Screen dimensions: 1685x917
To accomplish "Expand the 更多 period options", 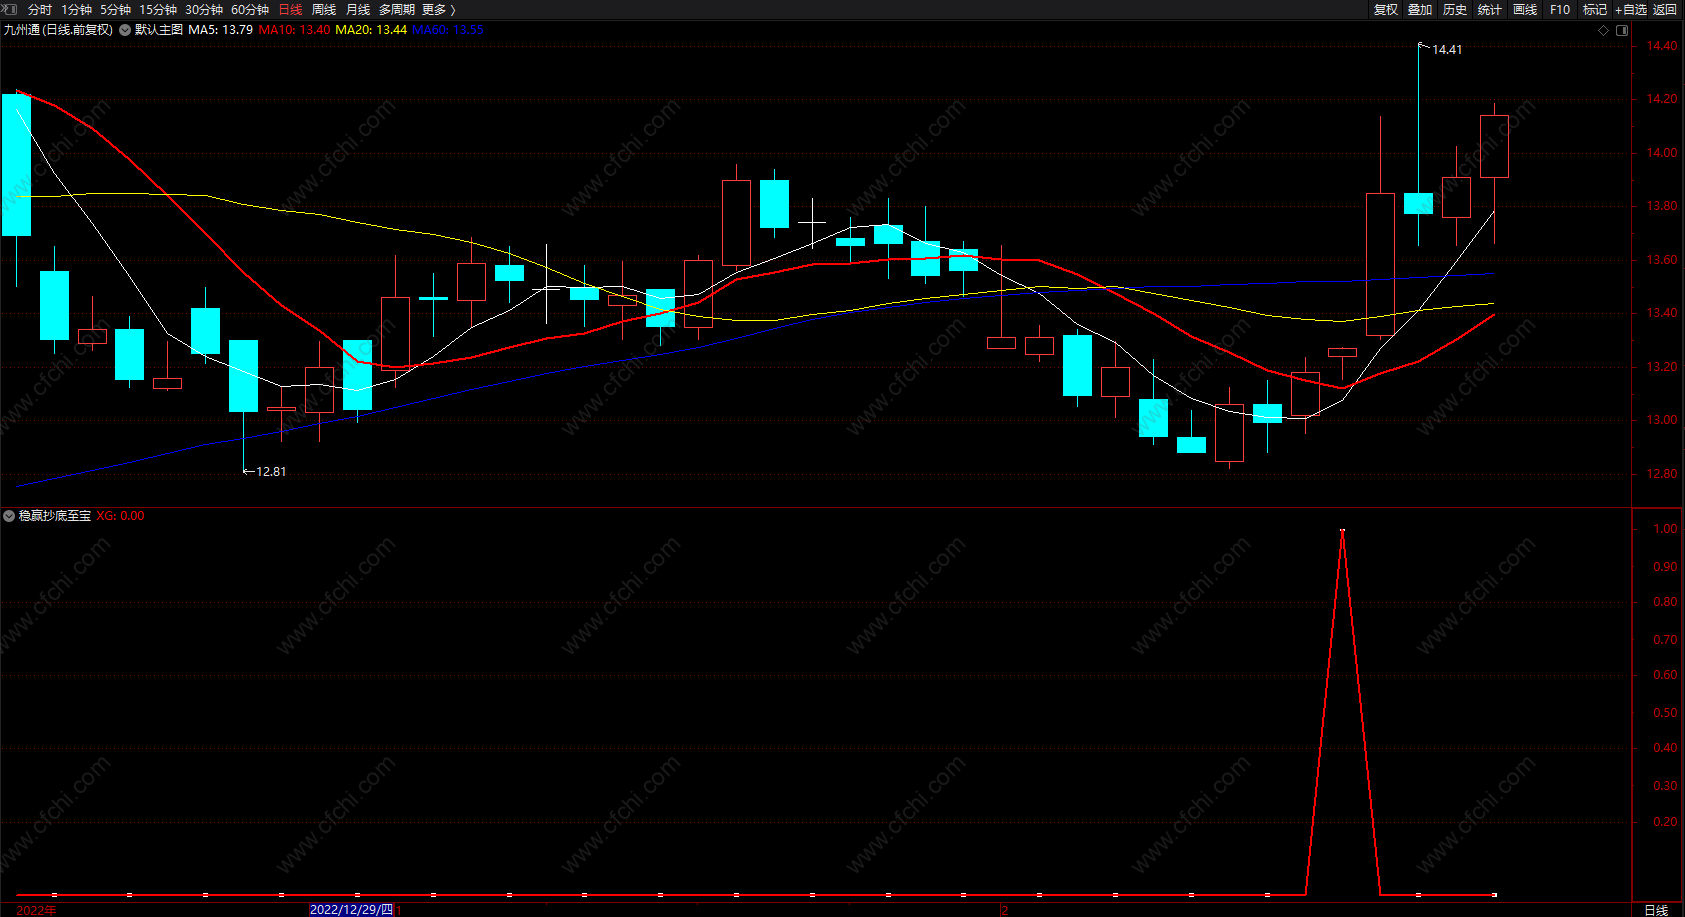I will [x=438, y=9].
